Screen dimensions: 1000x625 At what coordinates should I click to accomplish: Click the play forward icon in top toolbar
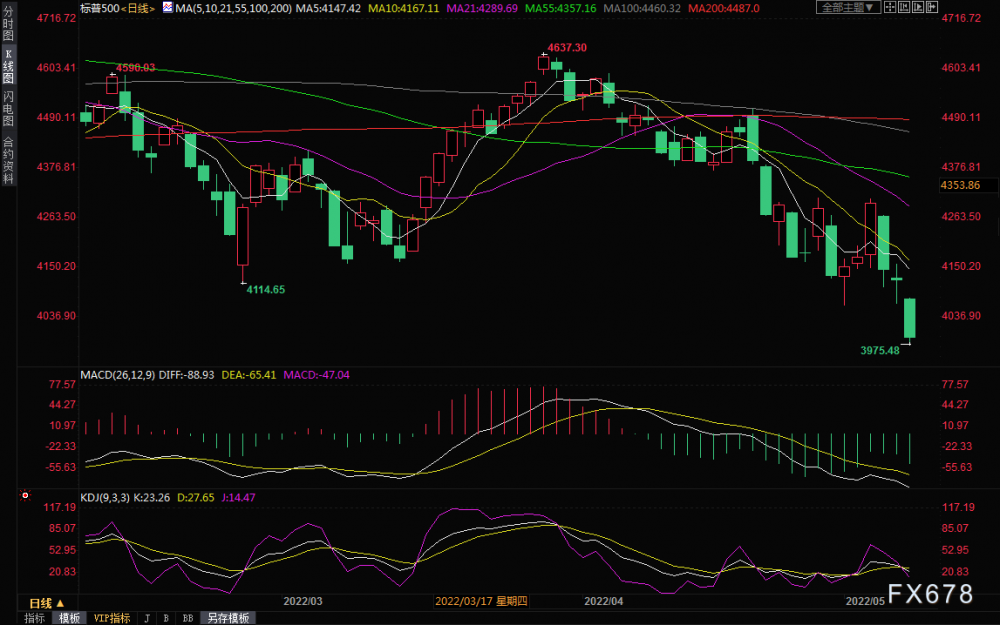[x=918, y=7]
